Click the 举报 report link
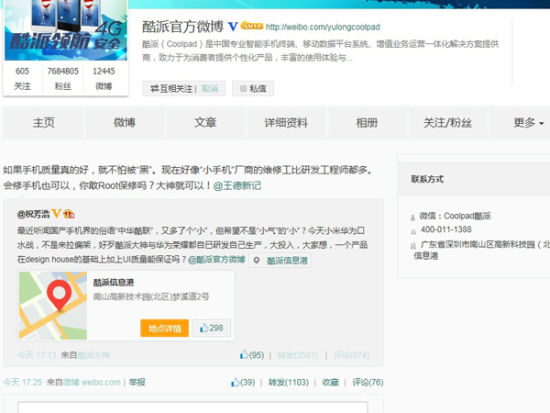The width and height of the screenshot is (550, 413). 137,382
